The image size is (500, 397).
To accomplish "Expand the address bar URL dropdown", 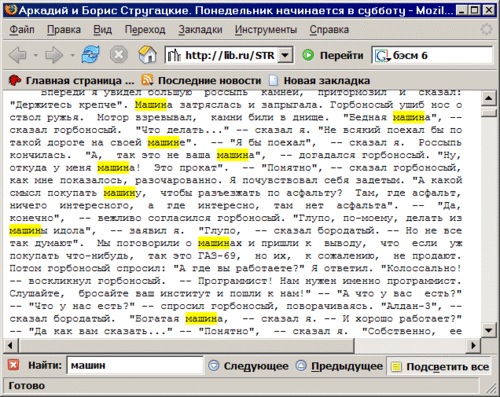I will [x=285, y=55].
